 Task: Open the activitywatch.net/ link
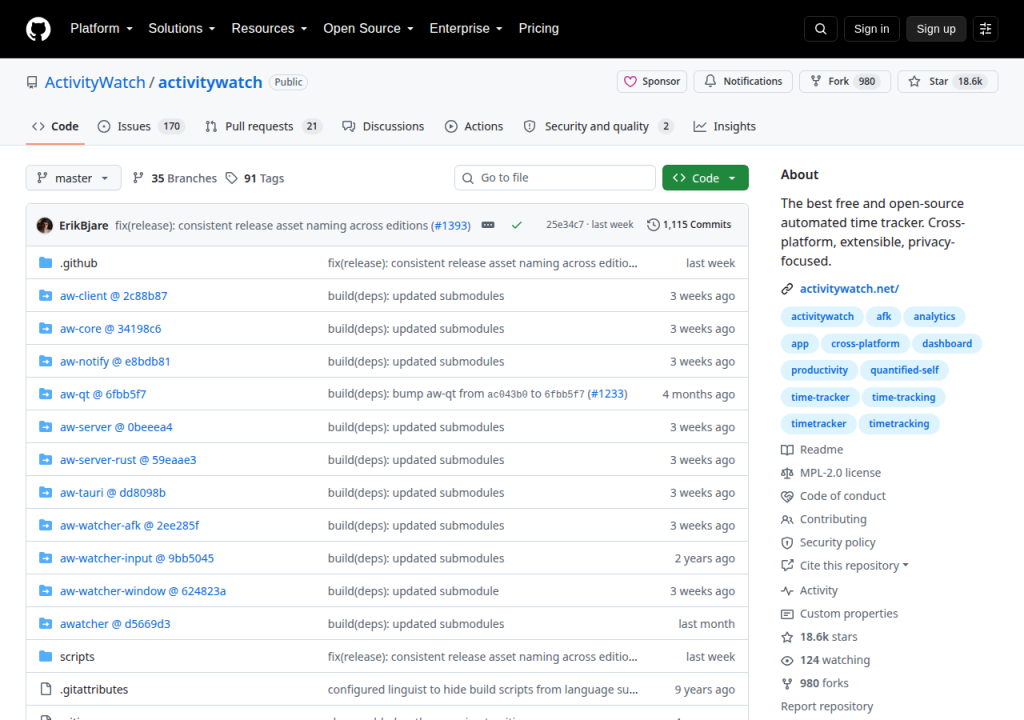click(x=849, y=289)
